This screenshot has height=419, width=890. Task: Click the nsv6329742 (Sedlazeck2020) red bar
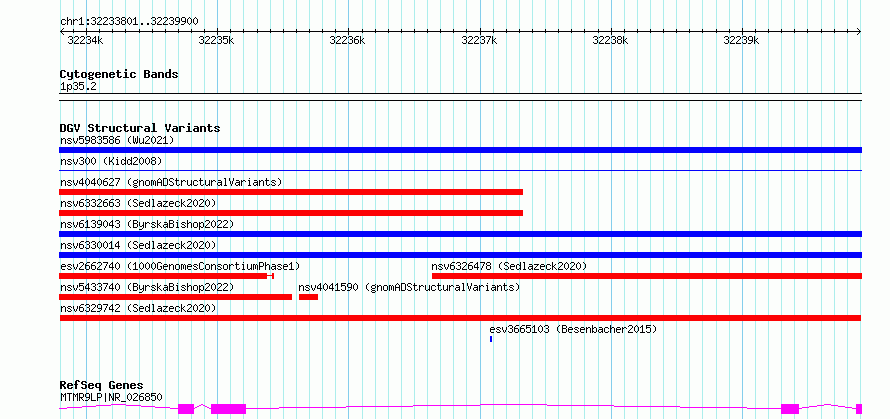coord(460,318)
